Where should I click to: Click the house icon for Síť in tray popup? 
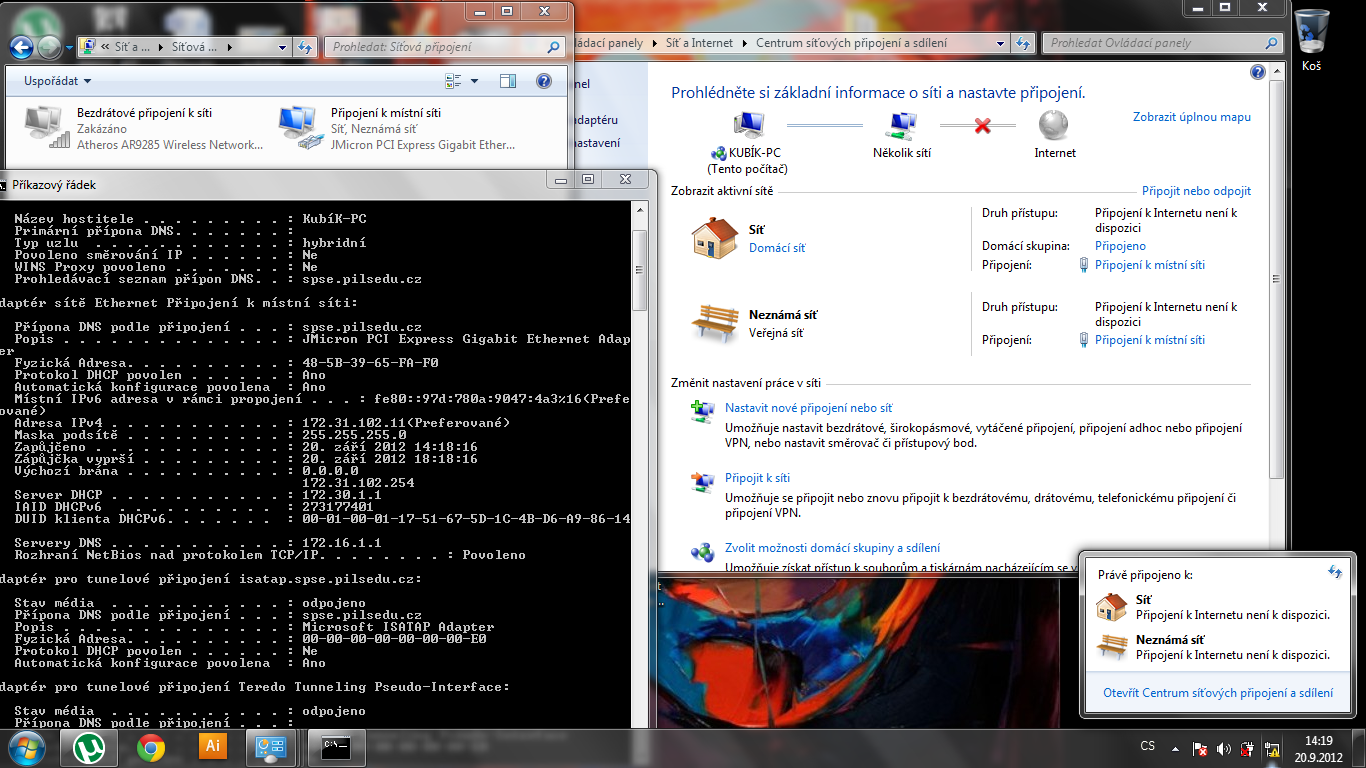(1112, 607)
